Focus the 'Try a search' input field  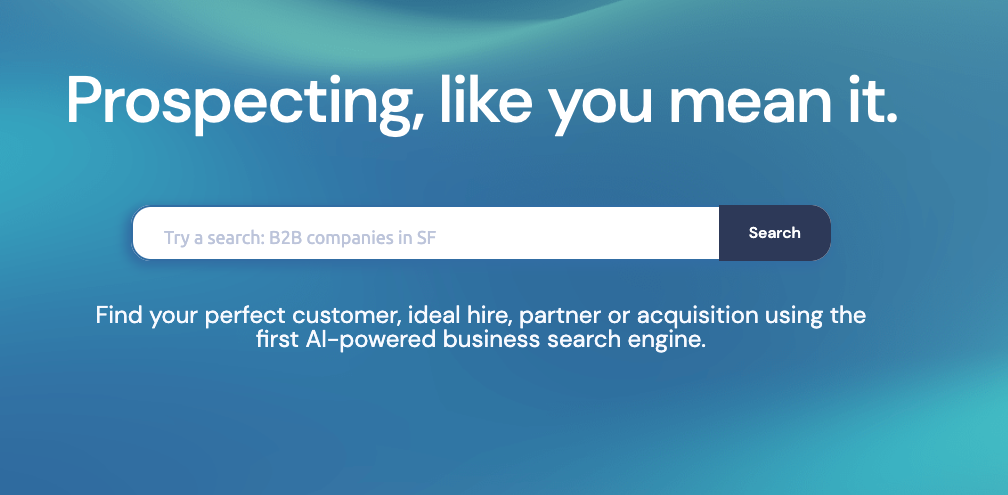point(426,233)
